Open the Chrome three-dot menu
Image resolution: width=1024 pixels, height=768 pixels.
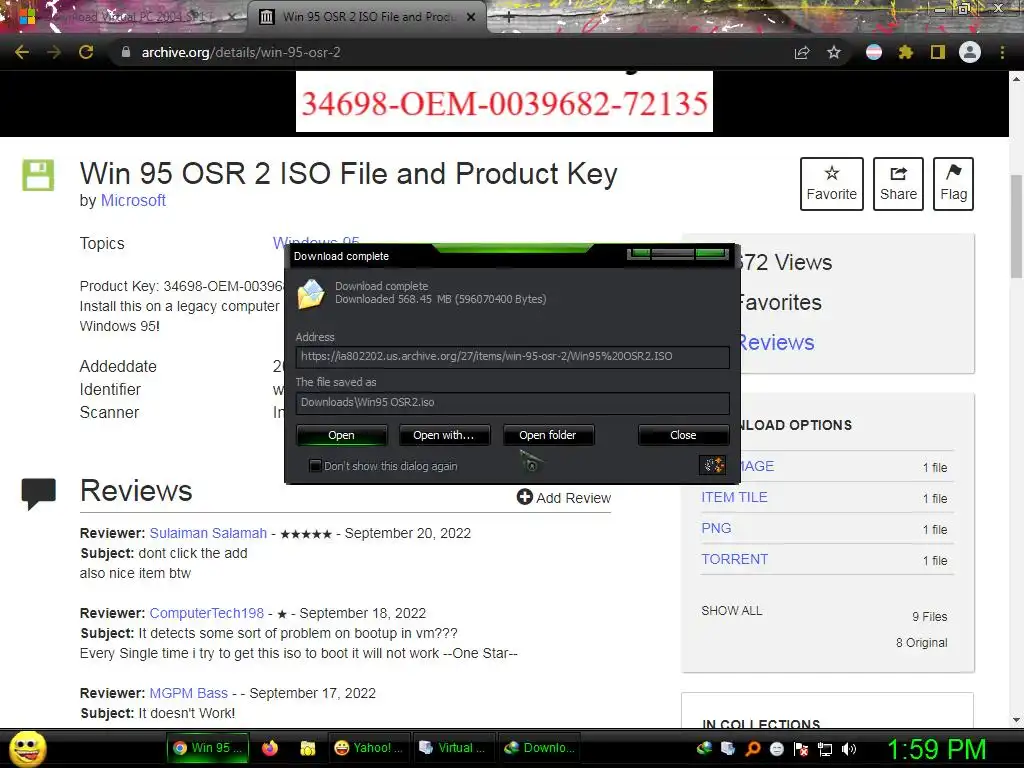pos(1002,52)
